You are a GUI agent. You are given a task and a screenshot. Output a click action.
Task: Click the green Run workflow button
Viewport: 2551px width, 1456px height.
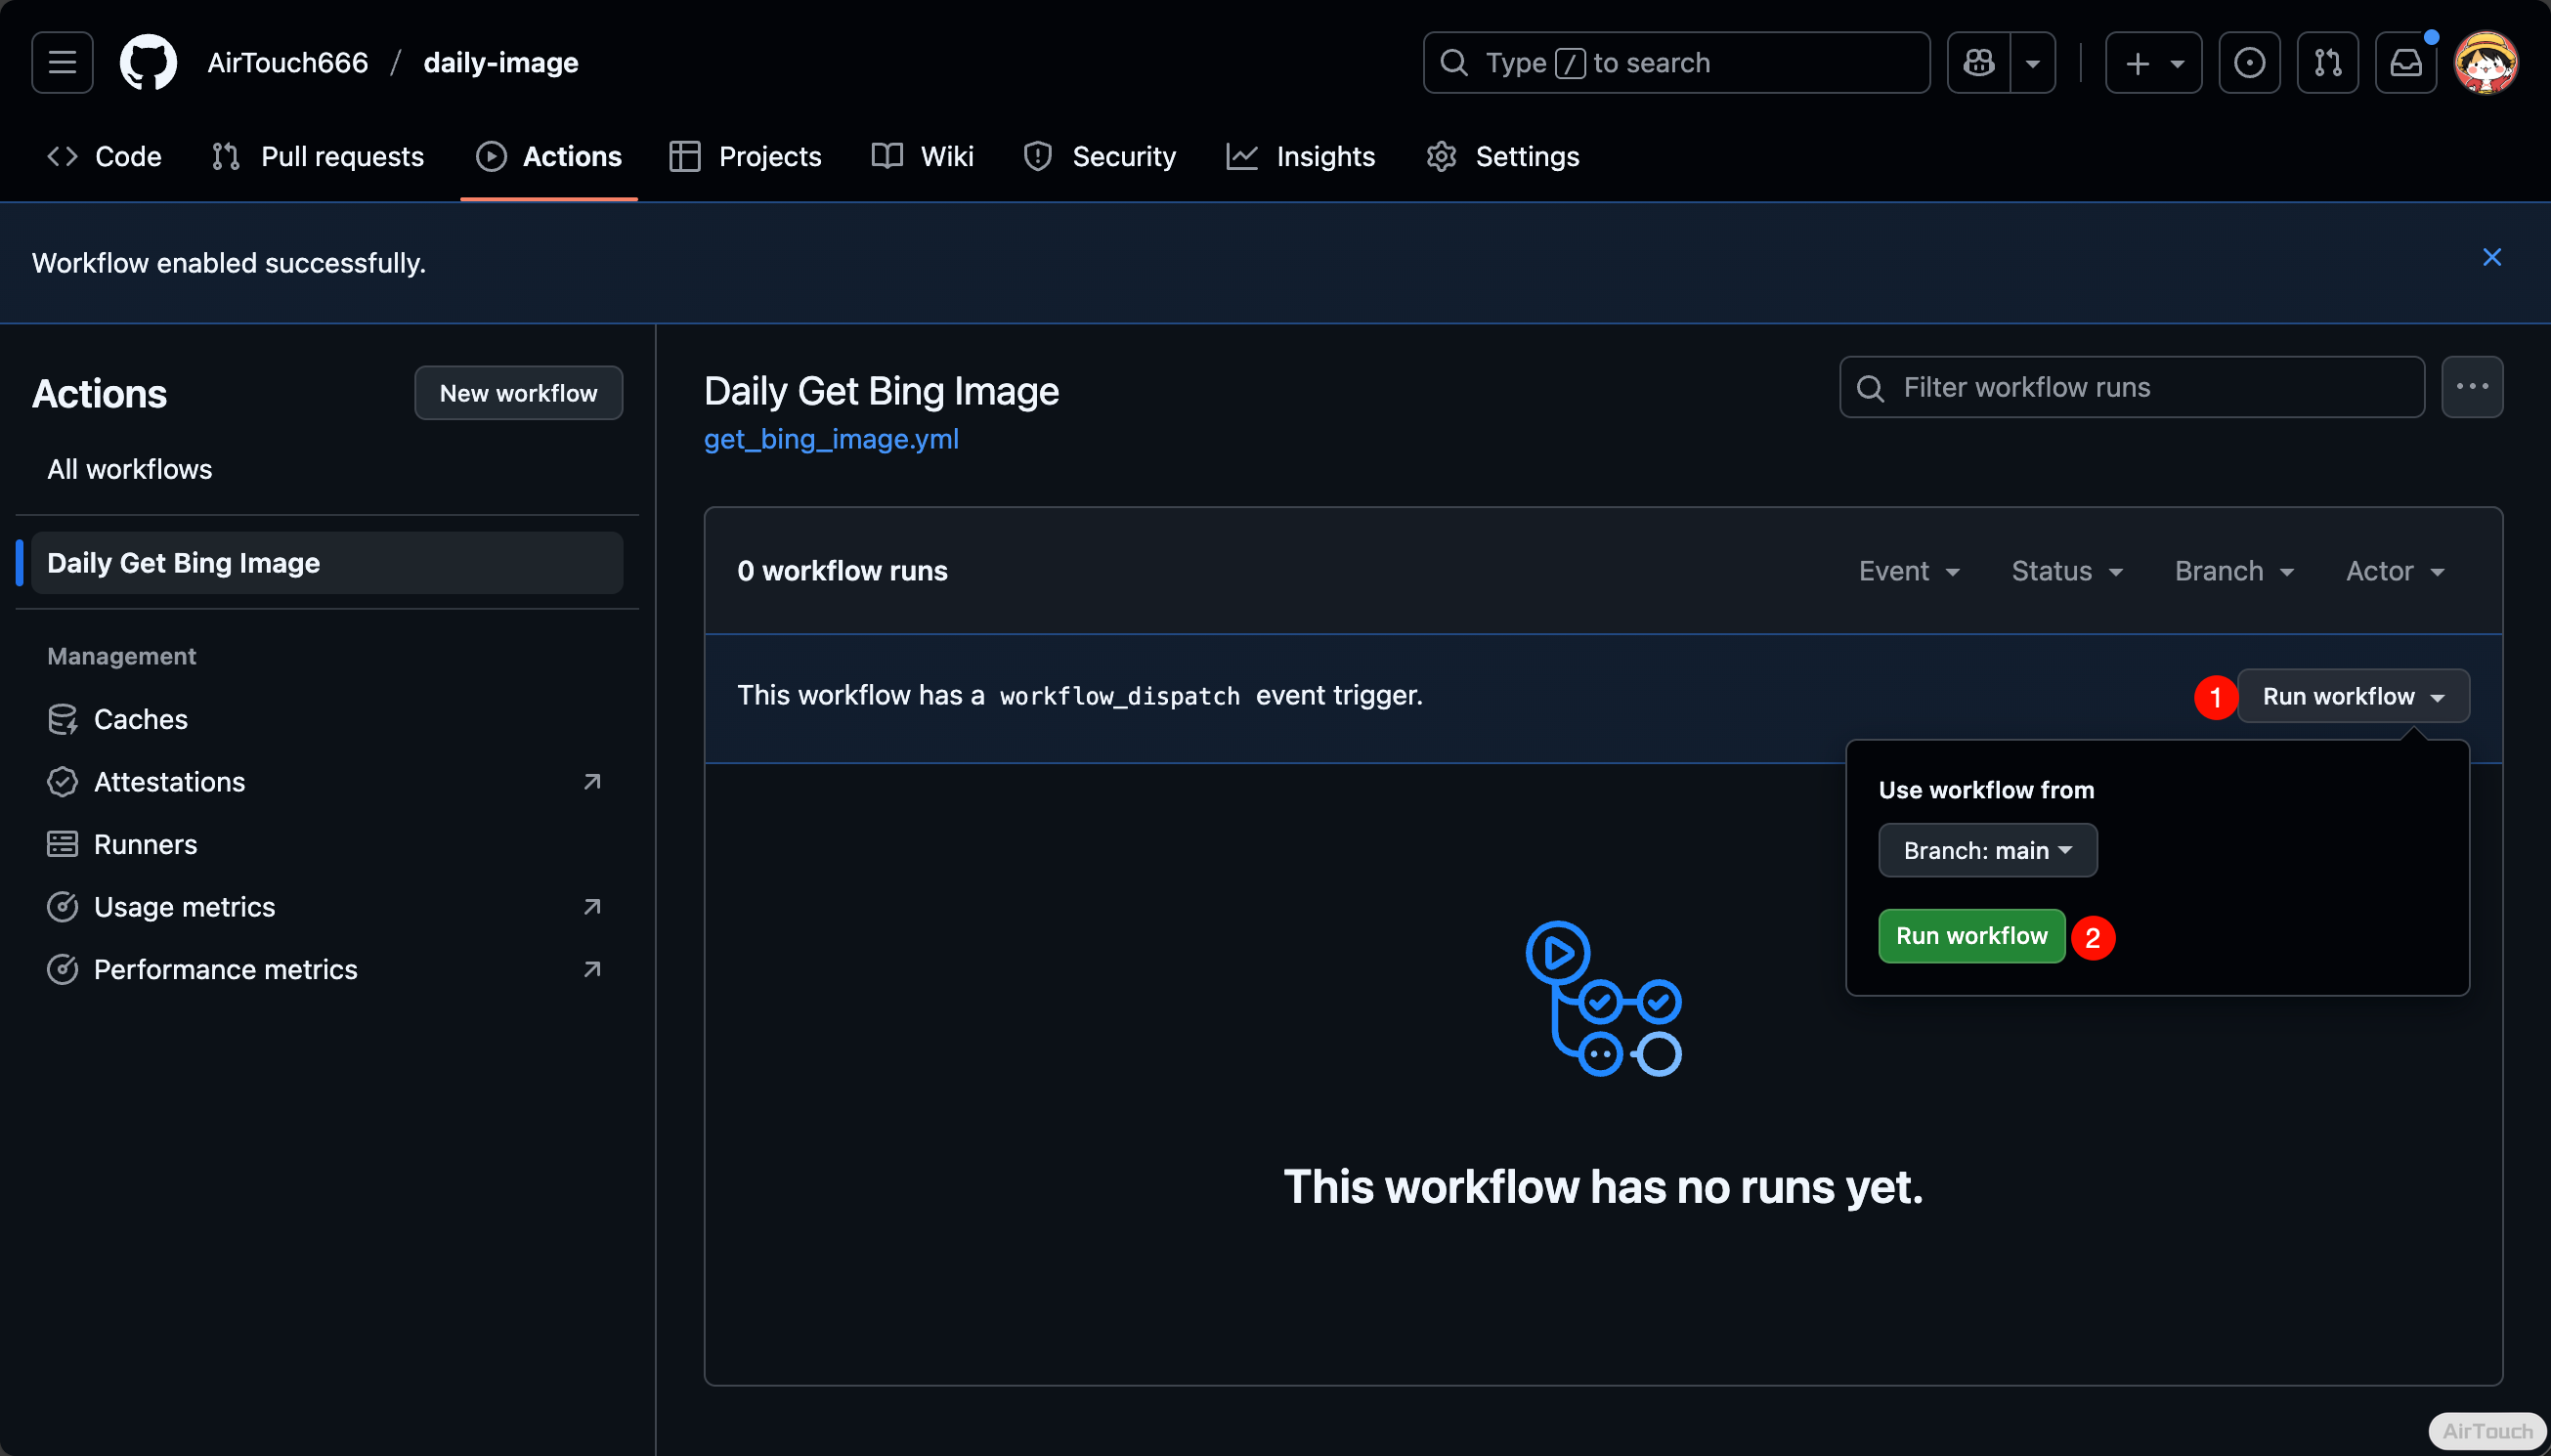pyautogui.click(x=1971, y=936)
